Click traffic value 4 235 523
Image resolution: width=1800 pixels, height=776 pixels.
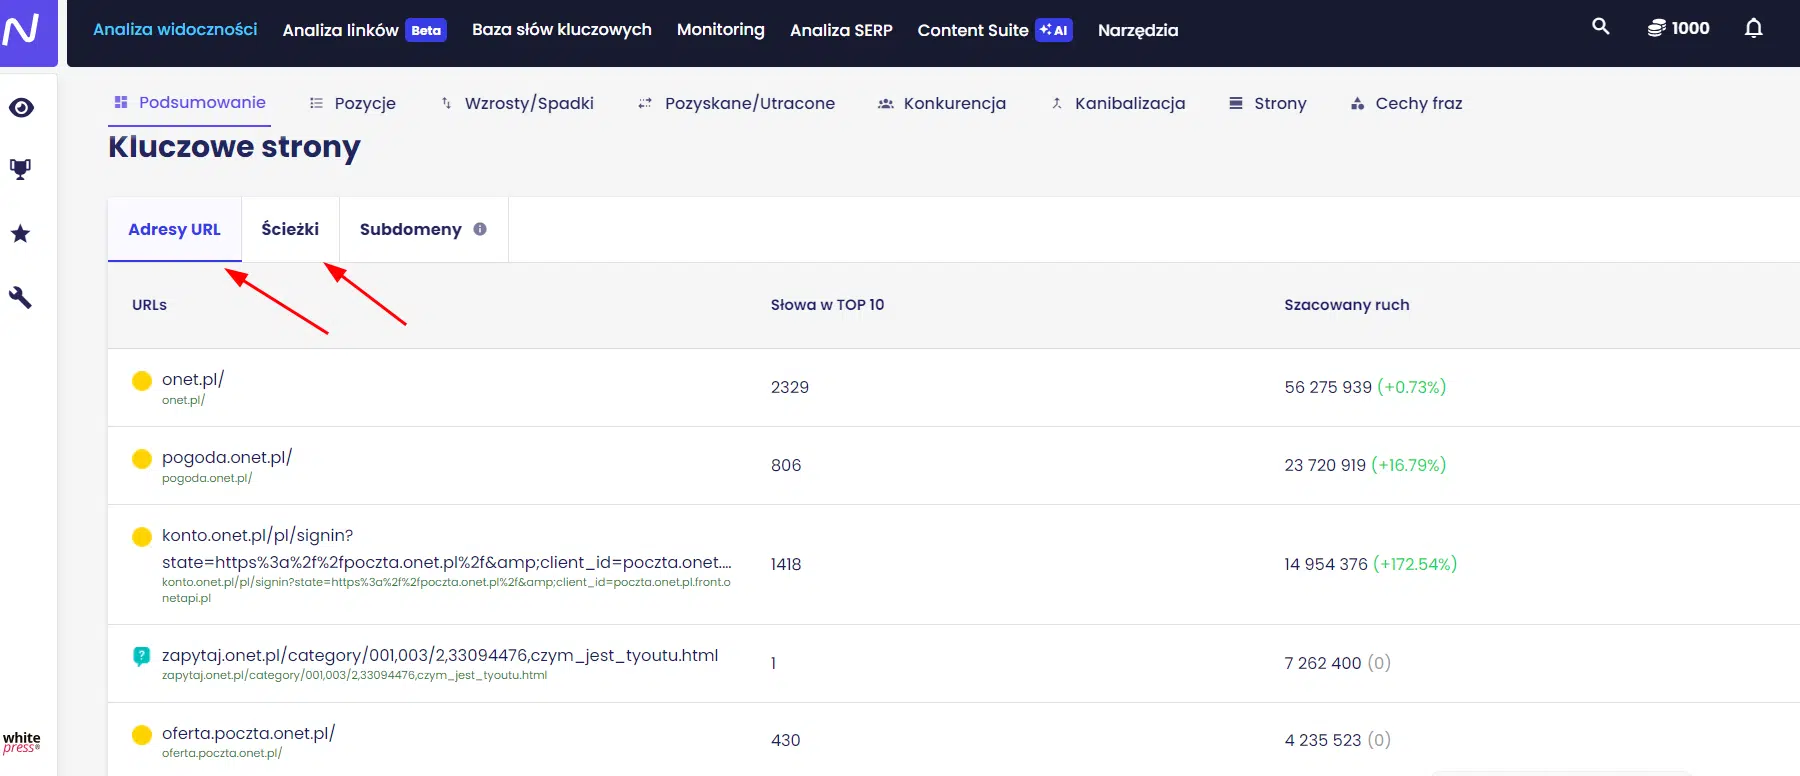click(1323, 740)
